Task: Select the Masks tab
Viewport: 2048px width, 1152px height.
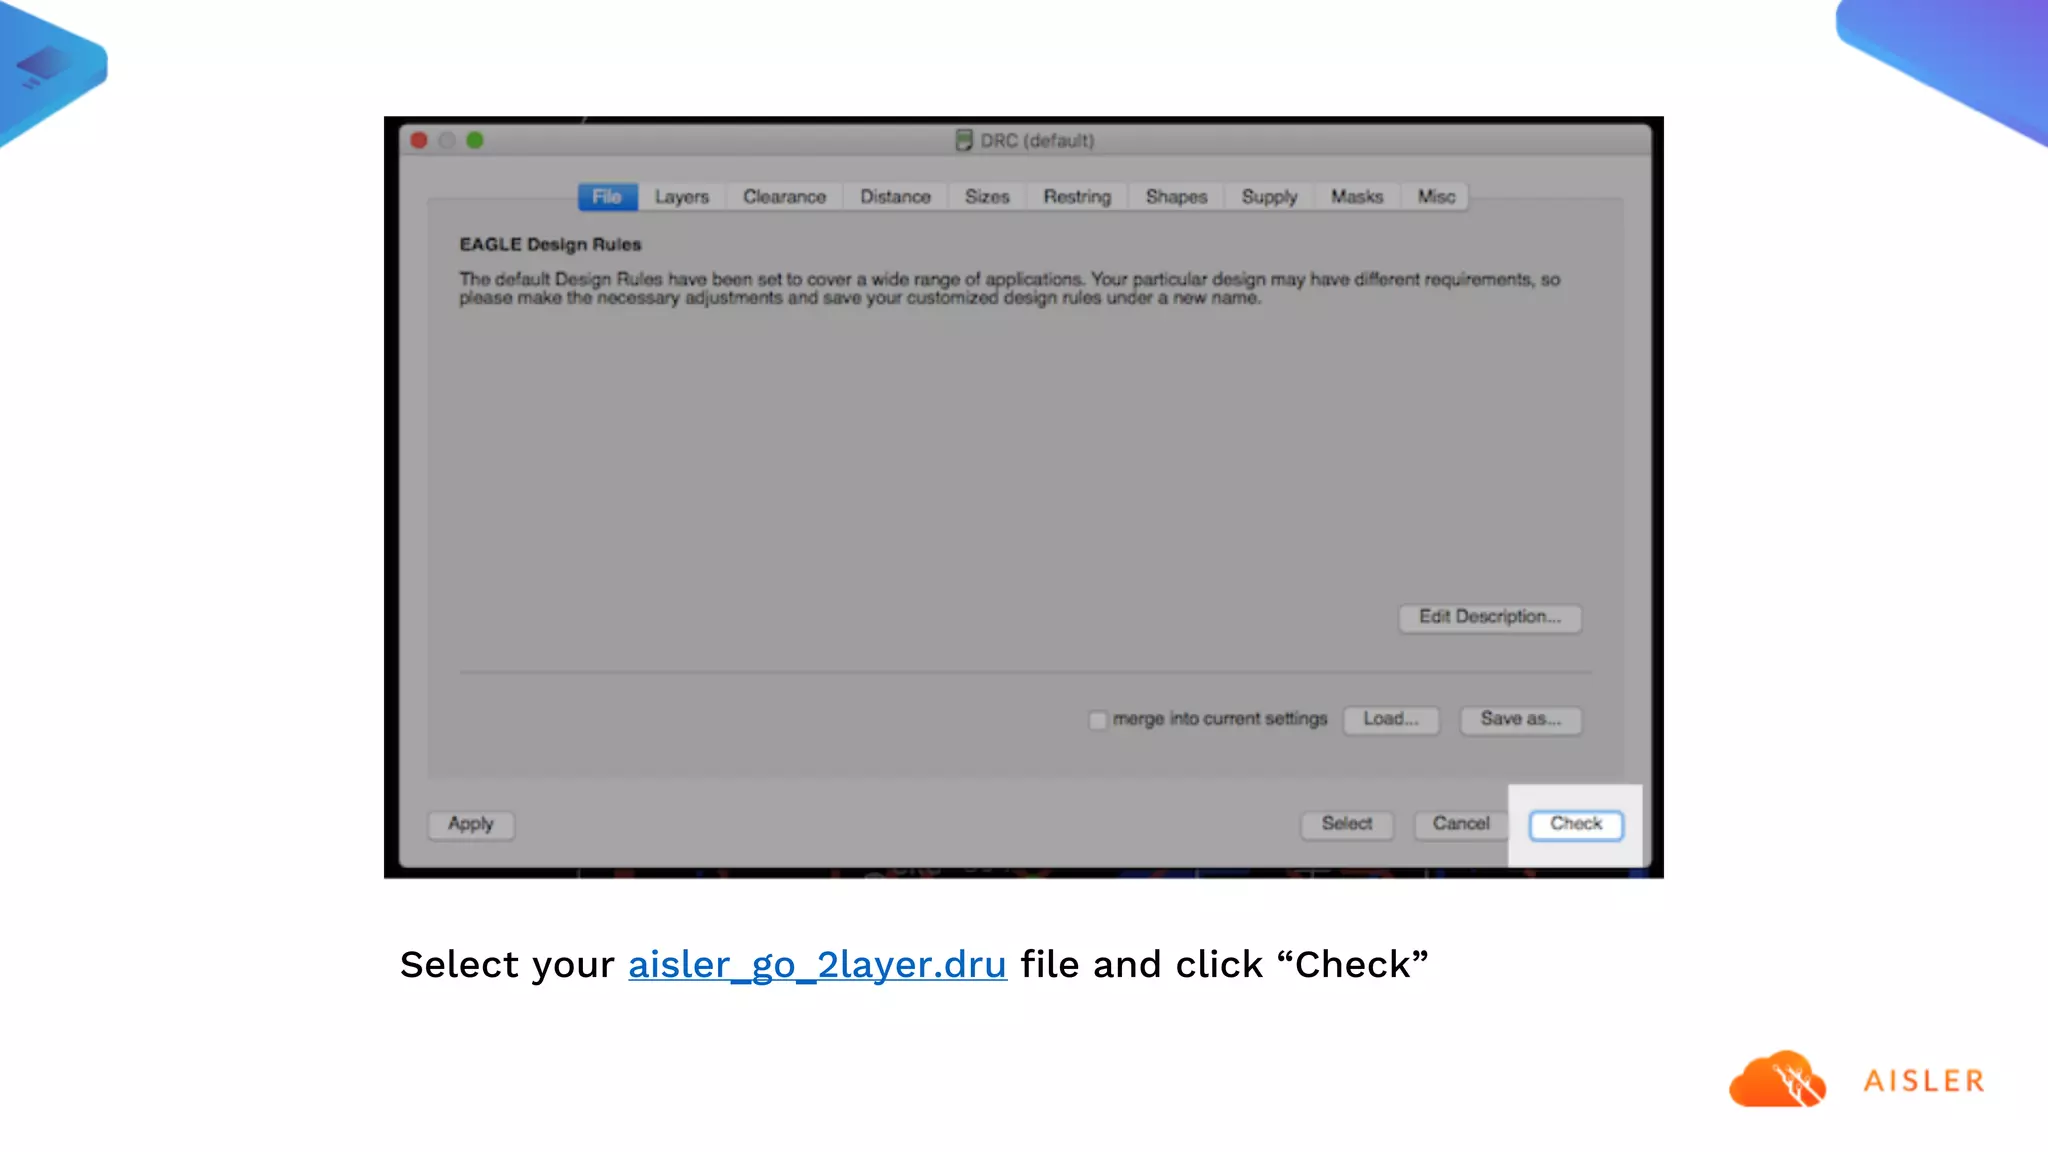Action: (x=1357, y=197)
